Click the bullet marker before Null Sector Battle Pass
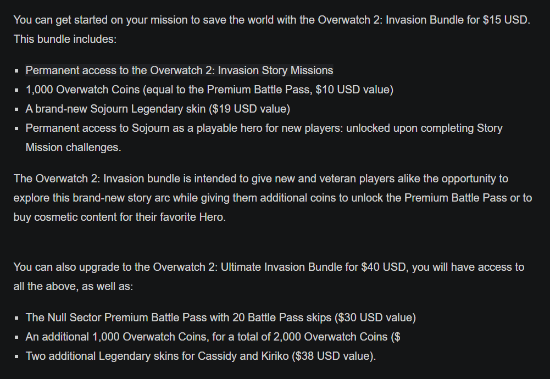The image size is (550, 379). click(16, 318)
